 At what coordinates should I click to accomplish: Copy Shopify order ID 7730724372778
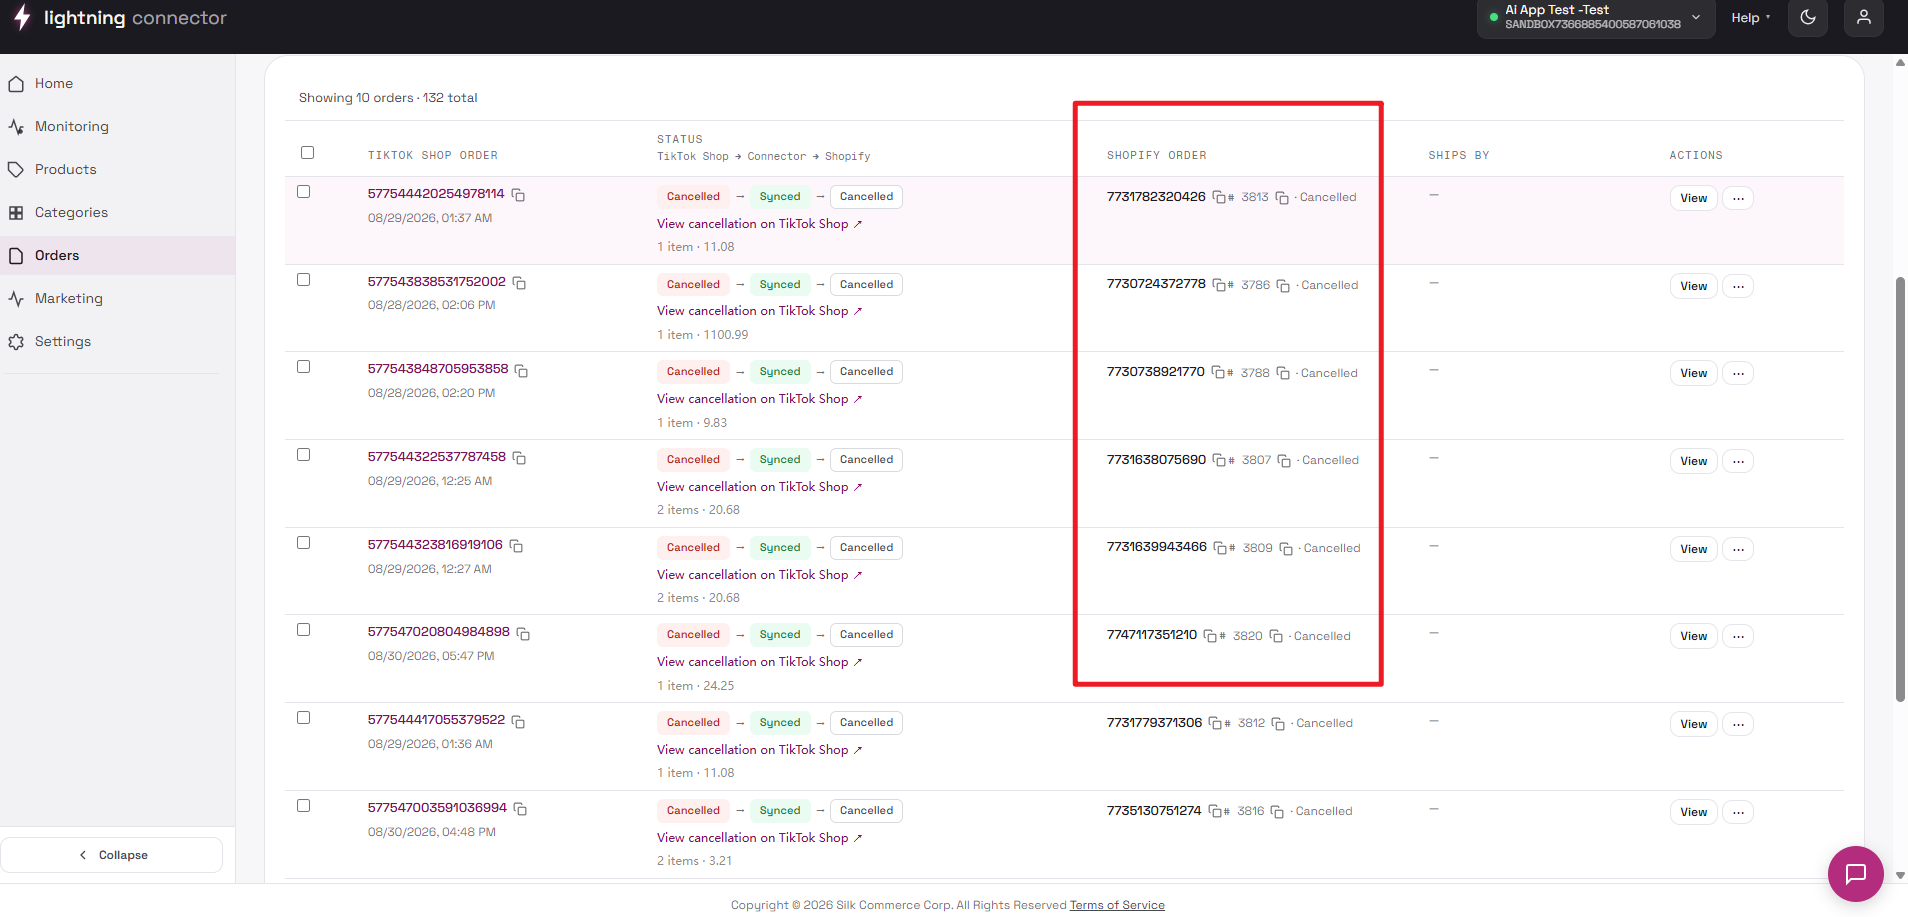pos(1219,285)
